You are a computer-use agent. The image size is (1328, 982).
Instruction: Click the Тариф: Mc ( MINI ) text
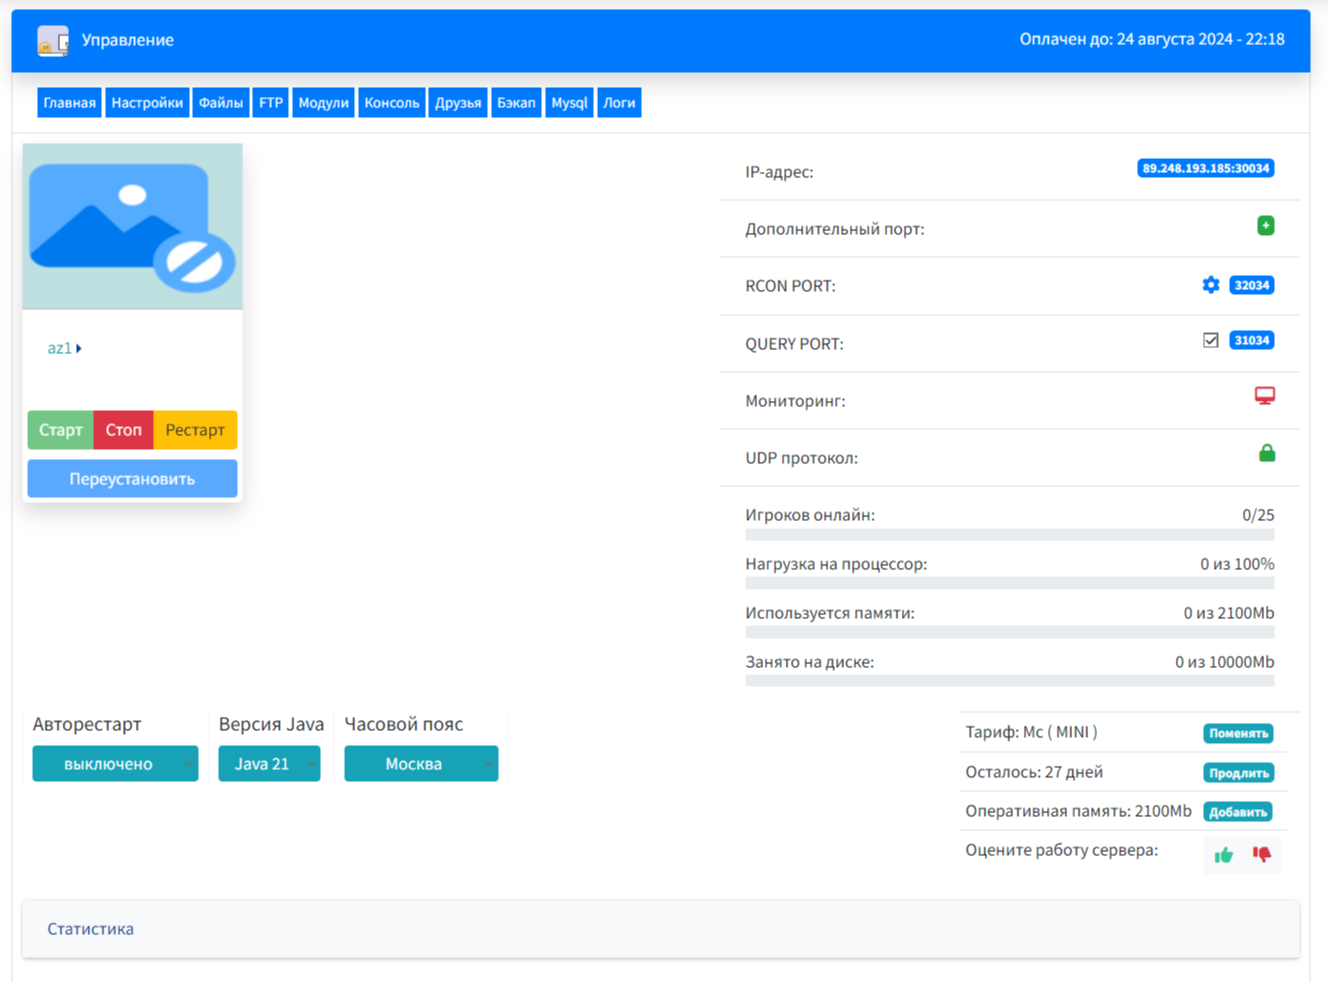pyautogui.click(x=1031, y=732)
